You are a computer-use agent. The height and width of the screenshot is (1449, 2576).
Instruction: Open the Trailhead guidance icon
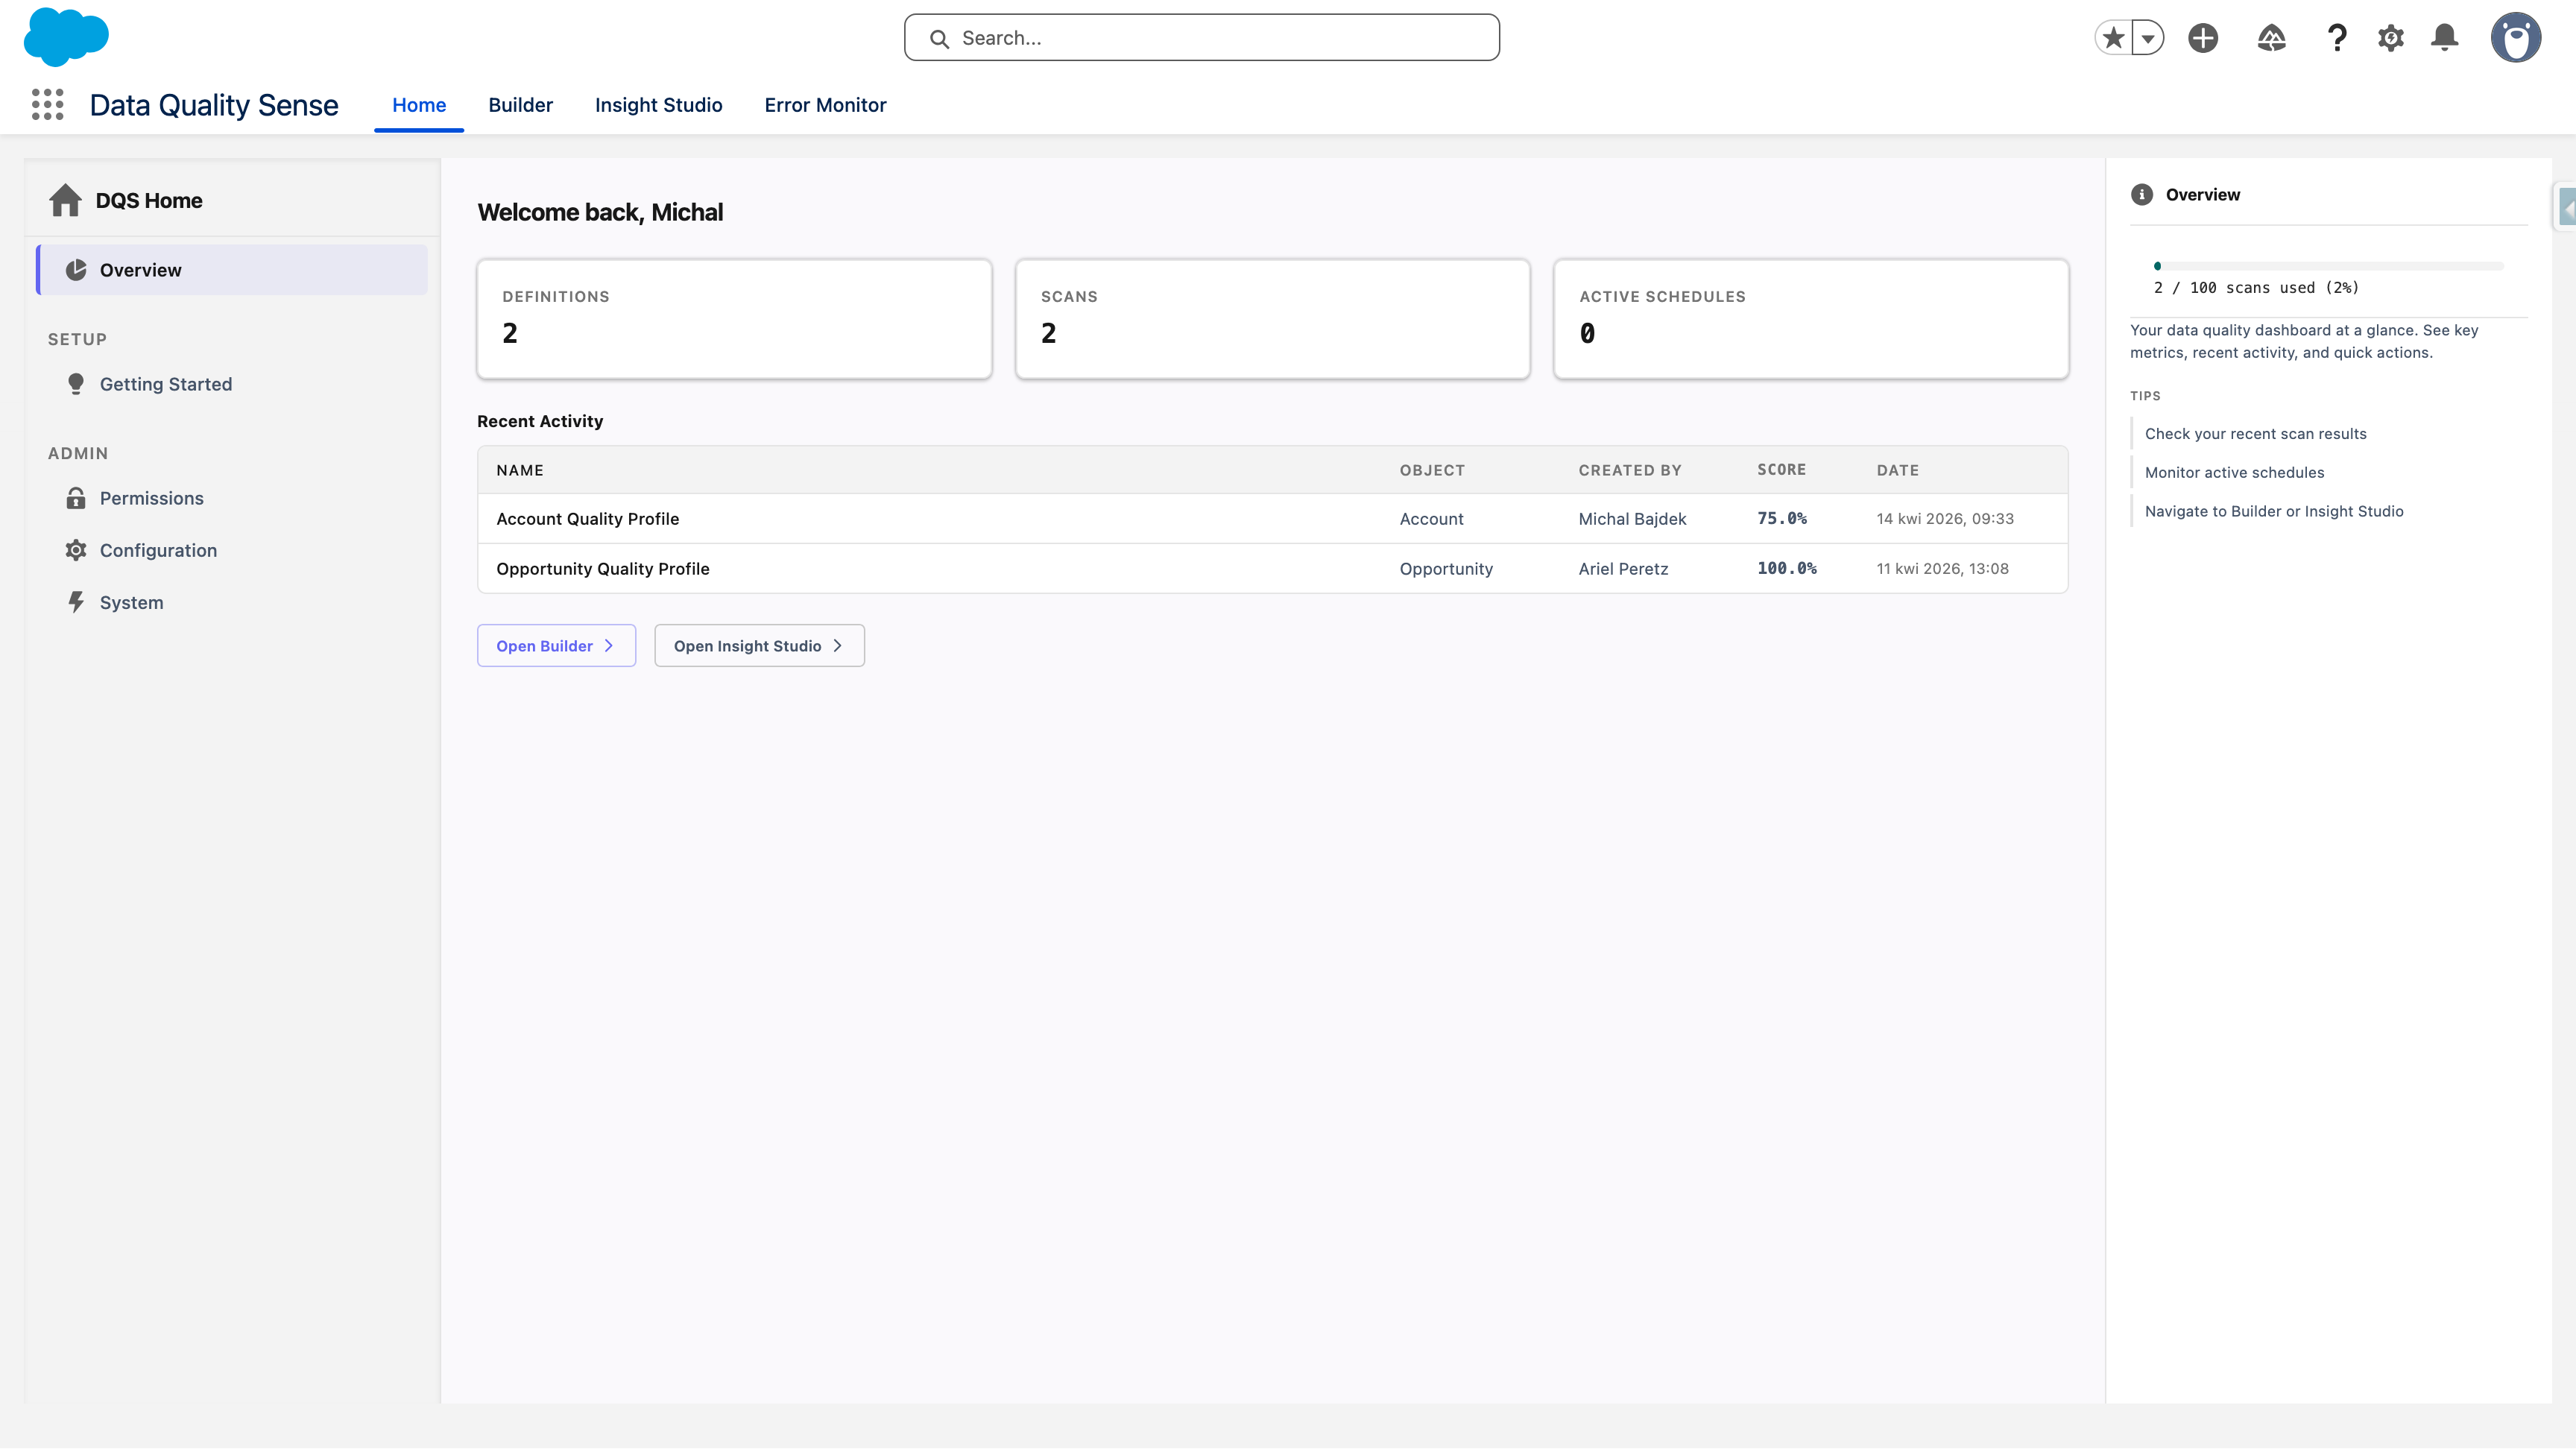2272,38
